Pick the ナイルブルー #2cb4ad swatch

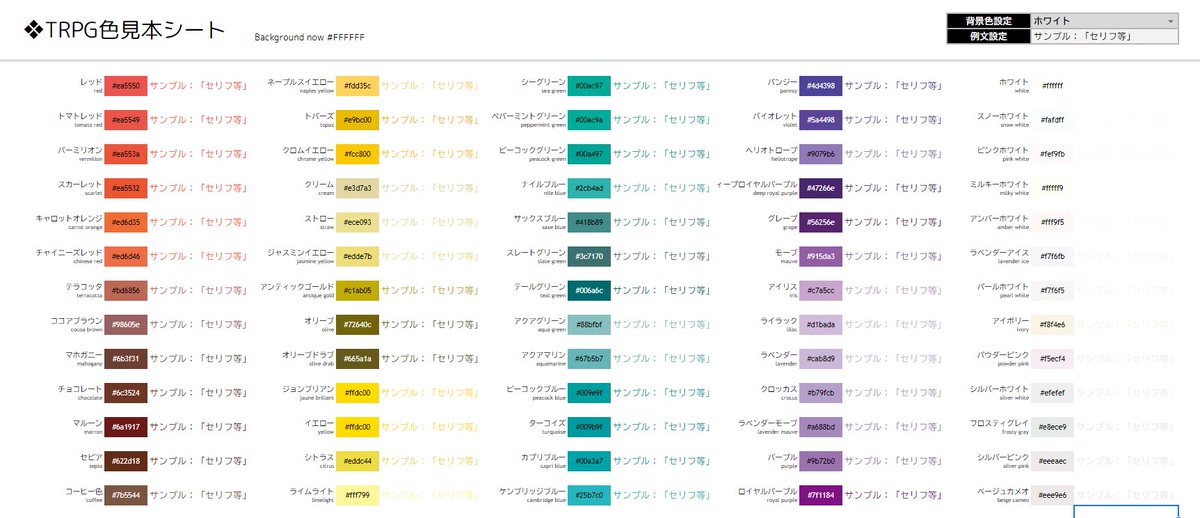click(589, 188)
